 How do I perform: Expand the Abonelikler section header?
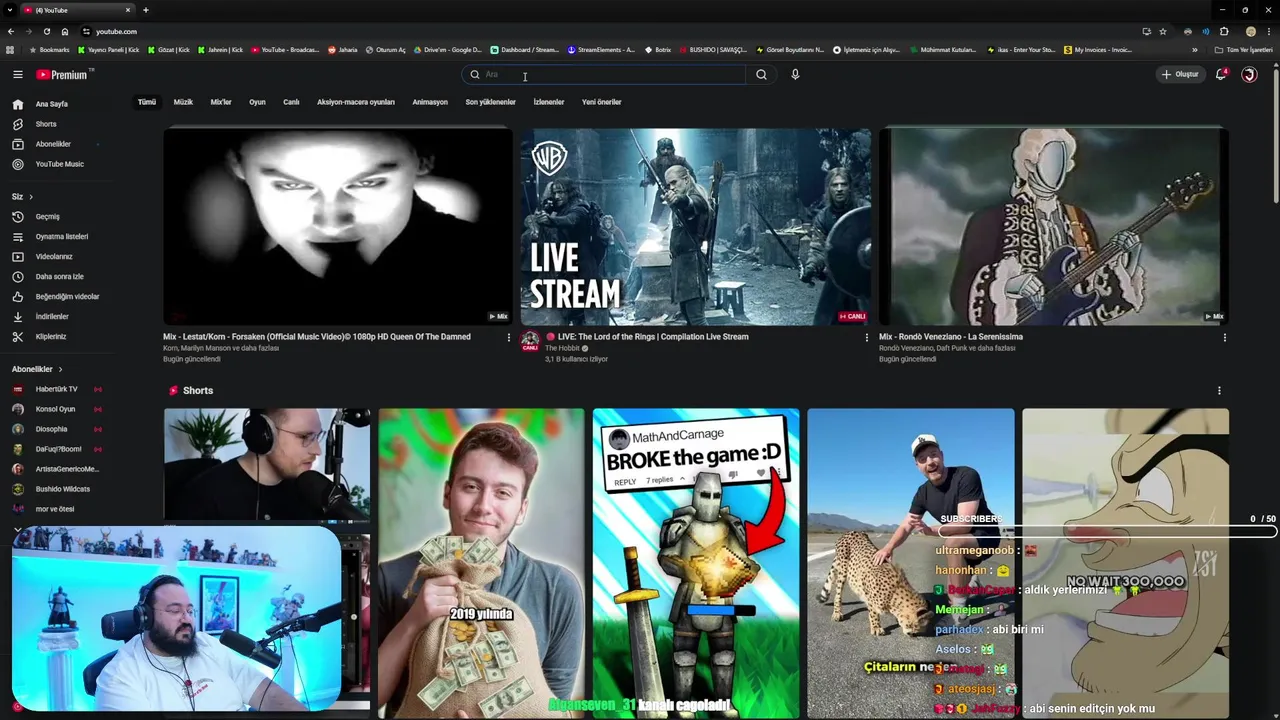37,369
